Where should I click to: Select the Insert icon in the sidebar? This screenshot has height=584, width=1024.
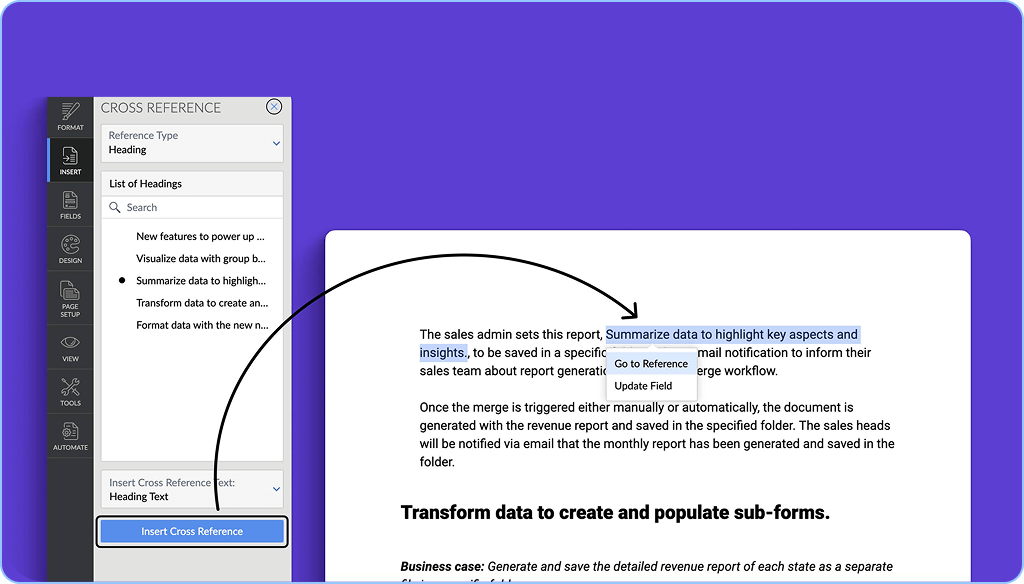point(70,160)
